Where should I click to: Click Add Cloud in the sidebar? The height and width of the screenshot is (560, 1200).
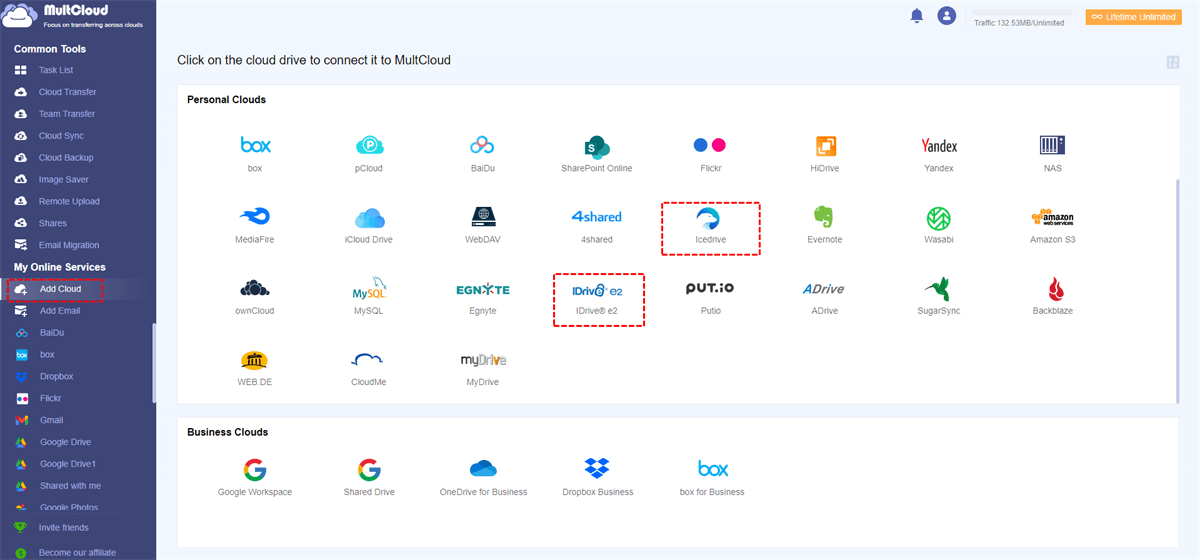click(60, 289)
